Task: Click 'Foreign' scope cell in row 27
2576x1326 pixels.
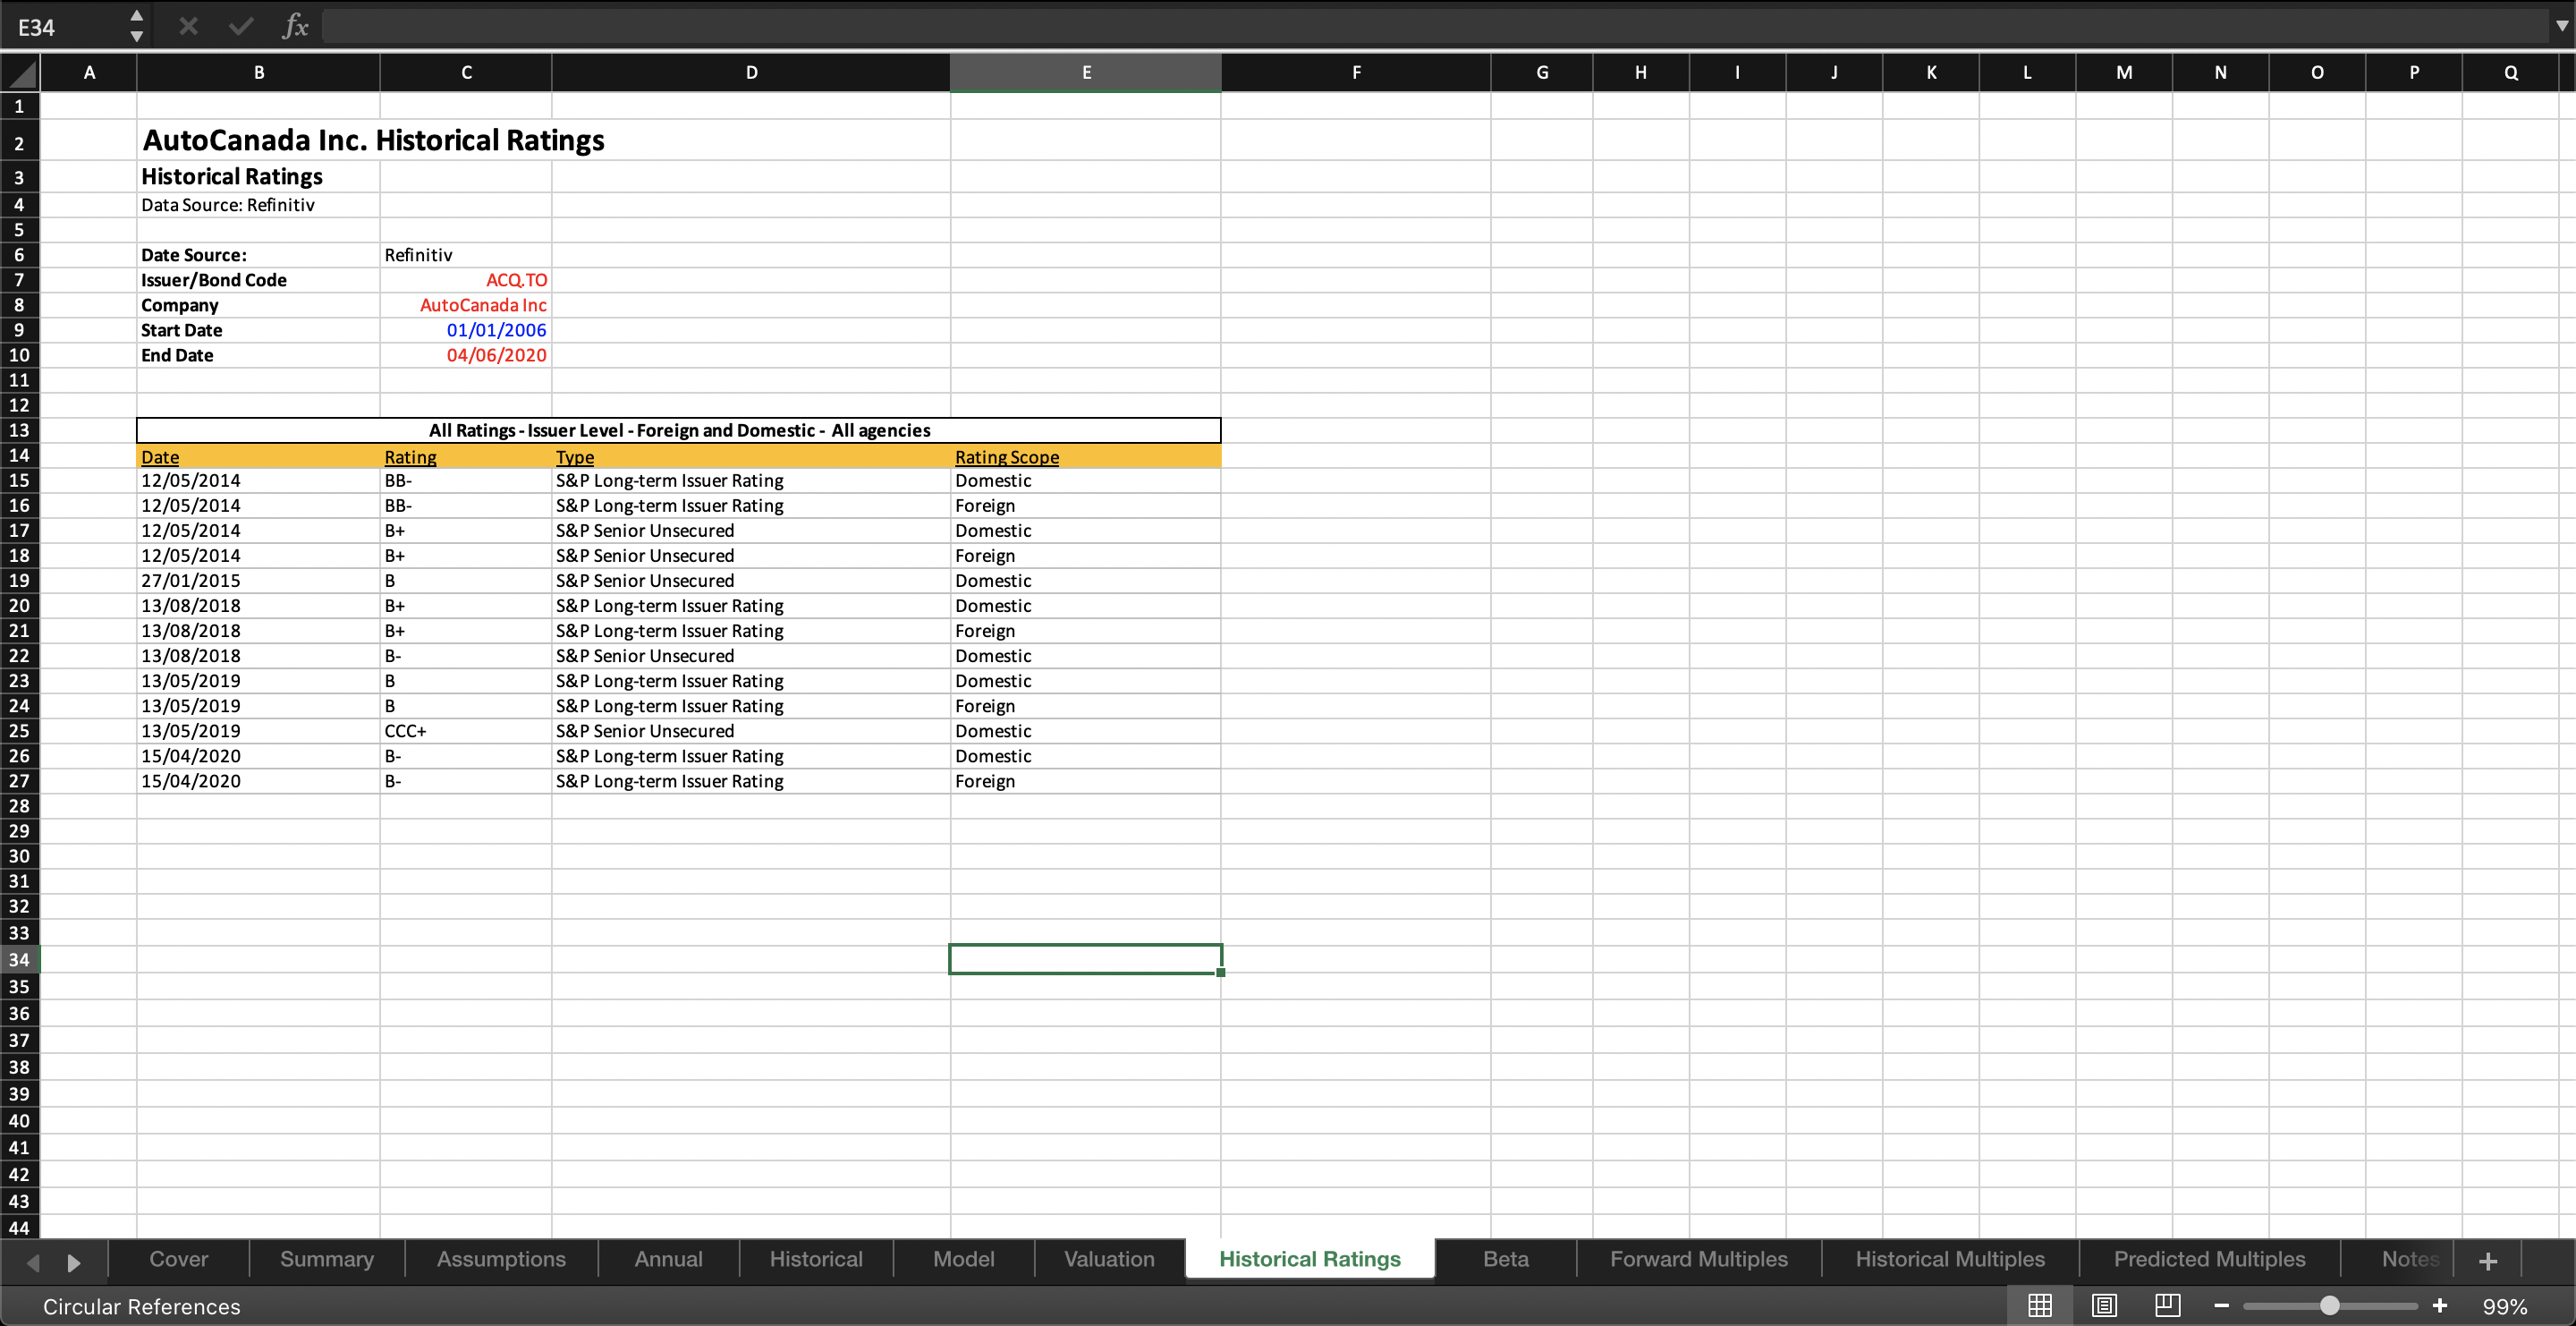Action: pos(1086,781)
